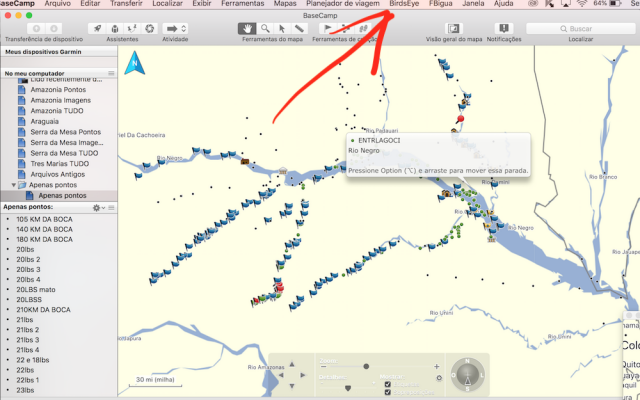Click the receive-from-device transfer icon
Image resolution: width=640 pixels, height=400 pixels.
click(x=53, y=29)
